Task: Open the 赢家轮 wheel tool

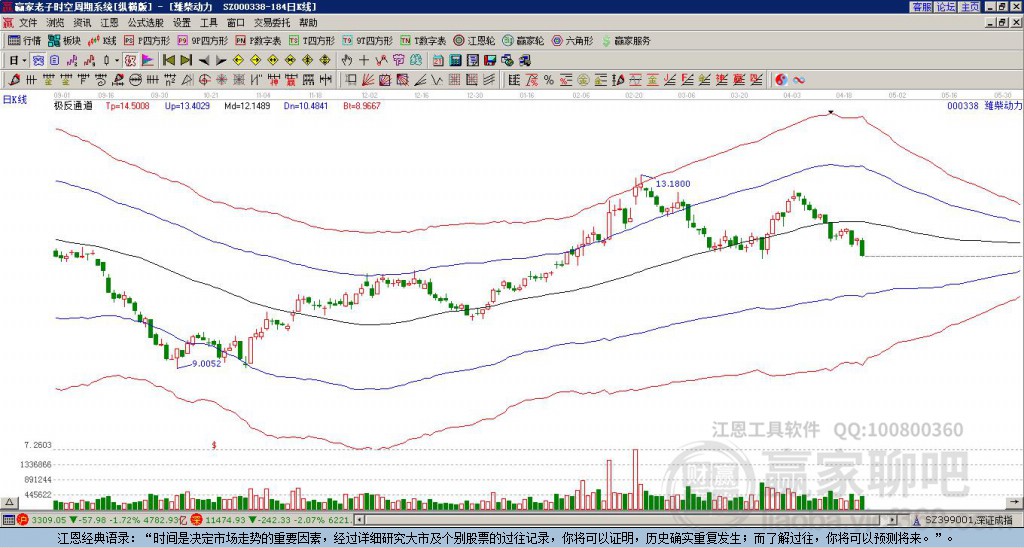Action: 523,40
